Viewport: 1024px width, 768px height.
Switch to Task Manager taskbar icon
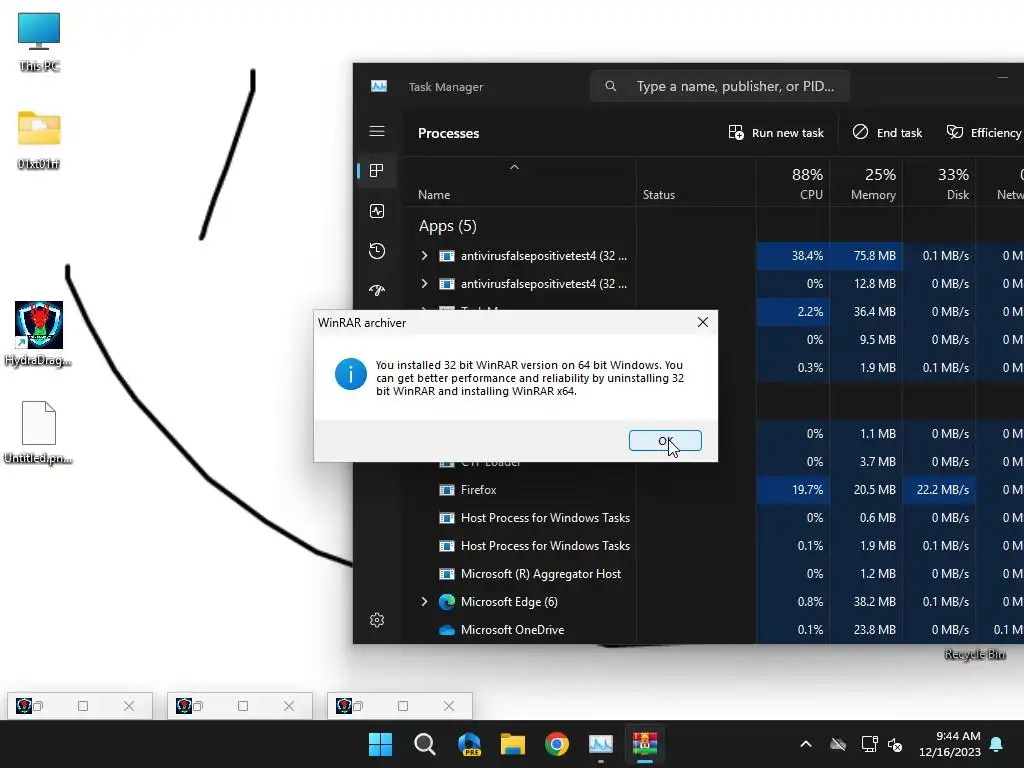[601, 744]
